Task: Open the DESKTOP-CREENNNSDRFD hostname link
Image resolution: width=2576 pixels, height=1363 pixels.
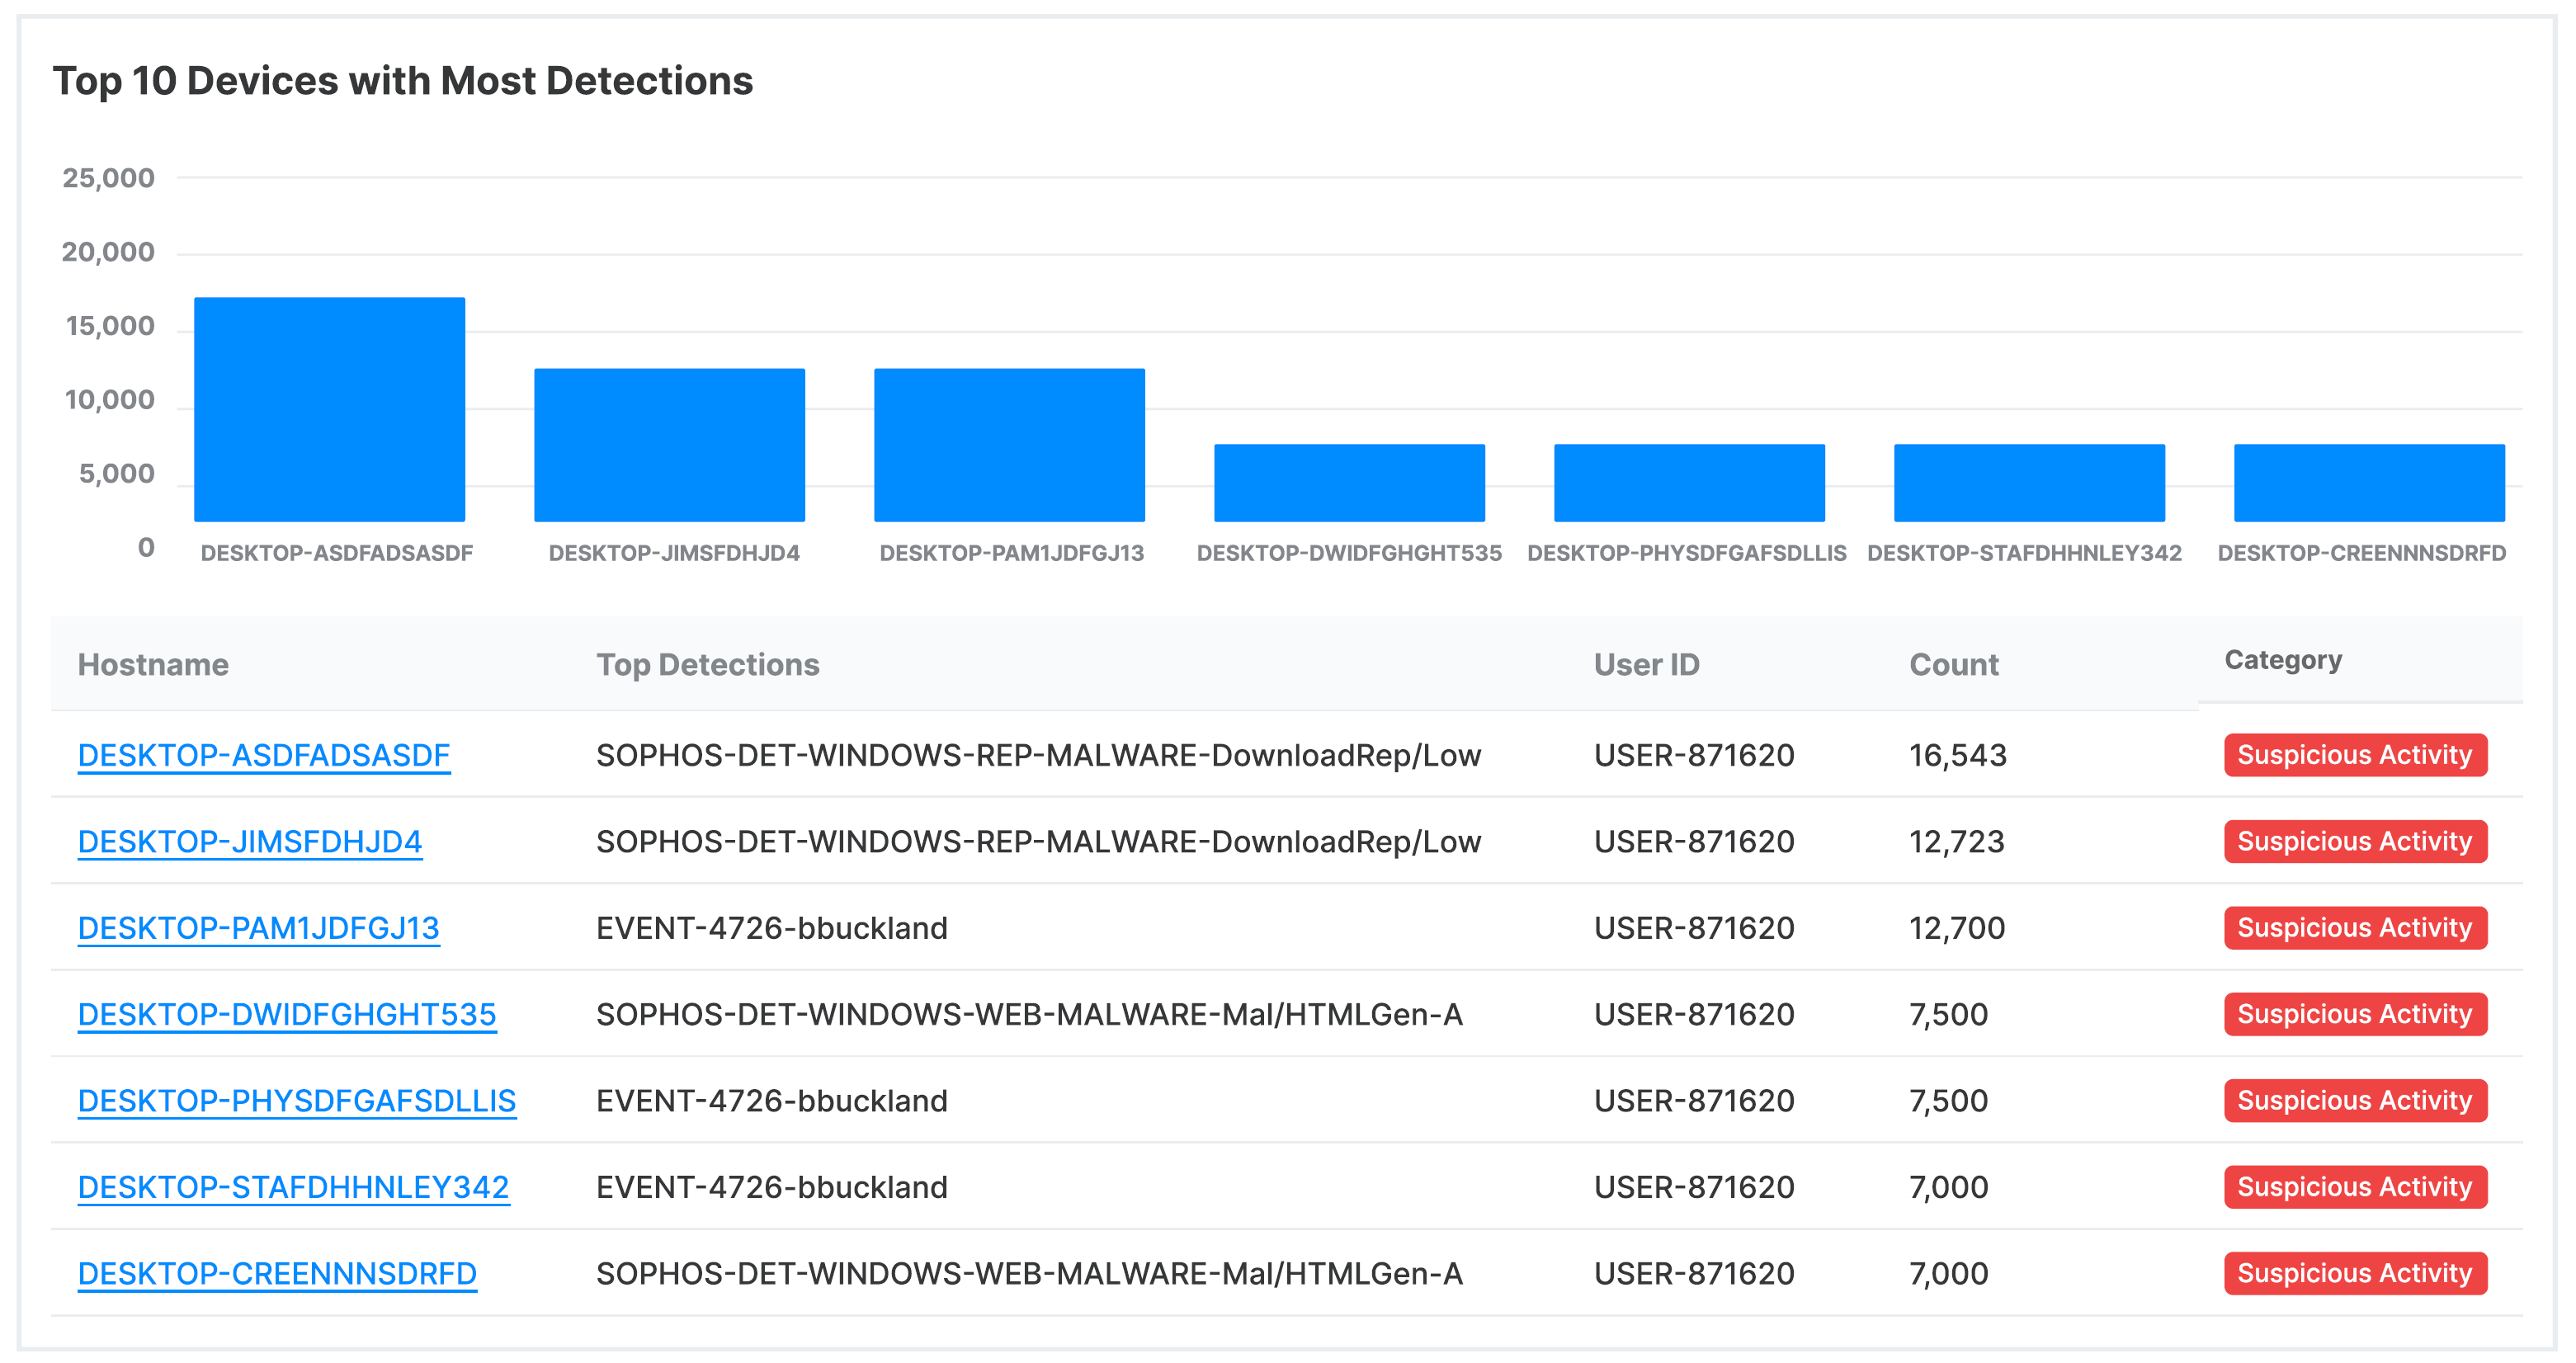Action: 277,1273
